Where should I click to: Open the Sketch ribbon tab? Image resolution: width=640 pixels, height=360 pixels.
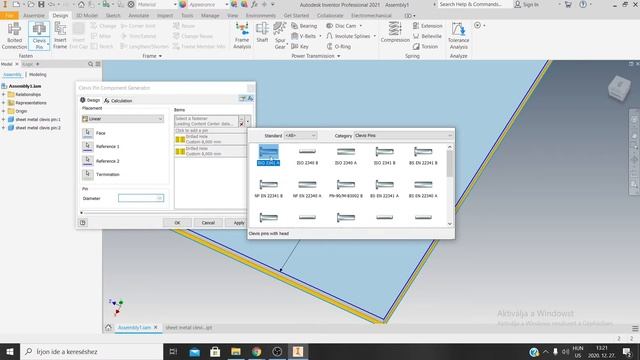pos(113,16)
